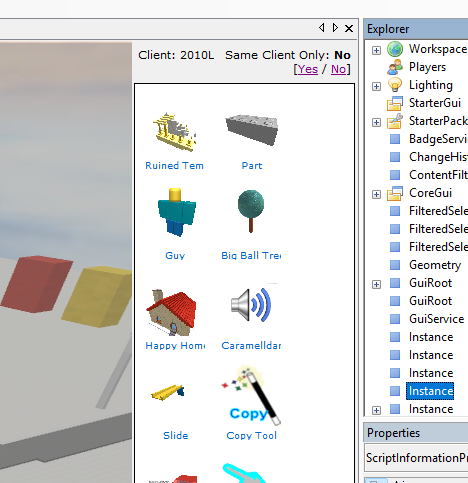468x483 pixels.
Task: Open the Slide text link
Action: (176, 436)
